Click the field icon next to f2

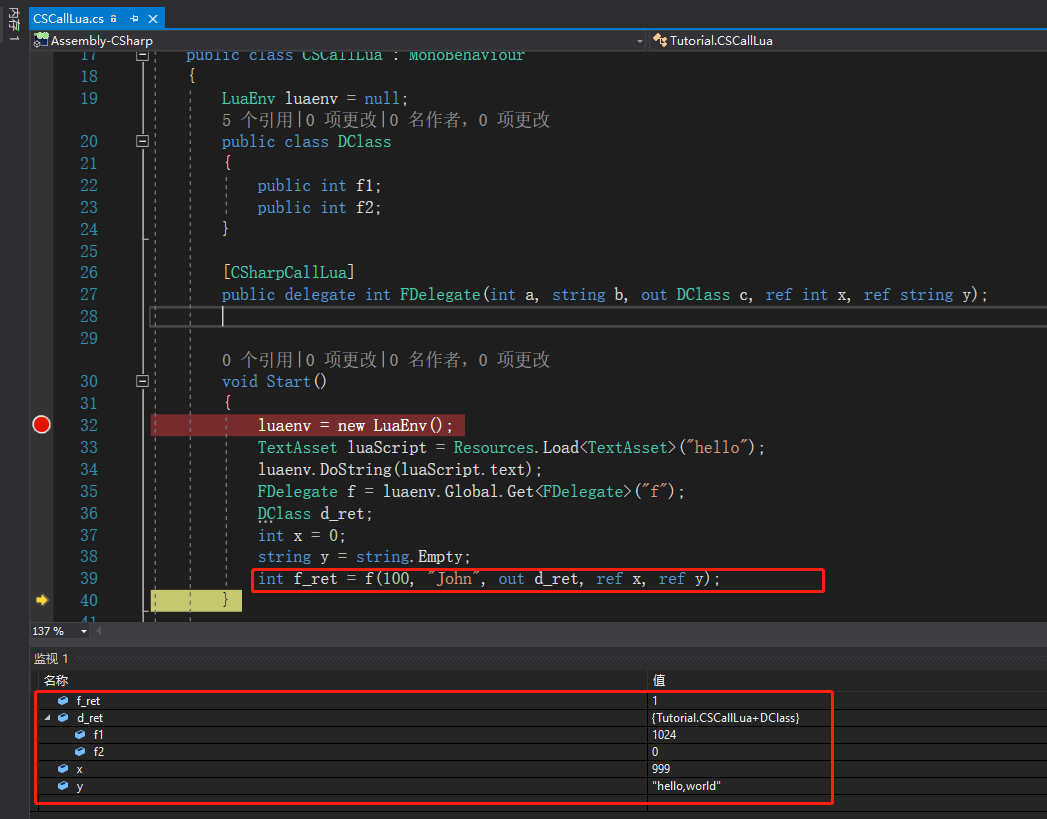coord(80,752)
